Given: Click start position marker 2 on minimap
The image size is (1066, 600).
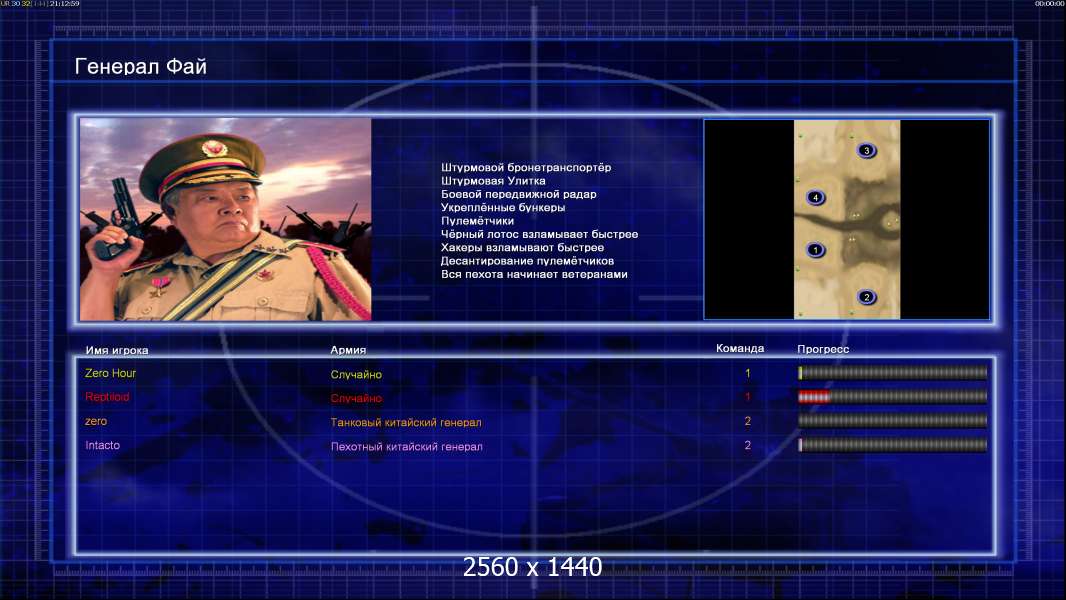Looking at the screenshot, I should 866,297.
